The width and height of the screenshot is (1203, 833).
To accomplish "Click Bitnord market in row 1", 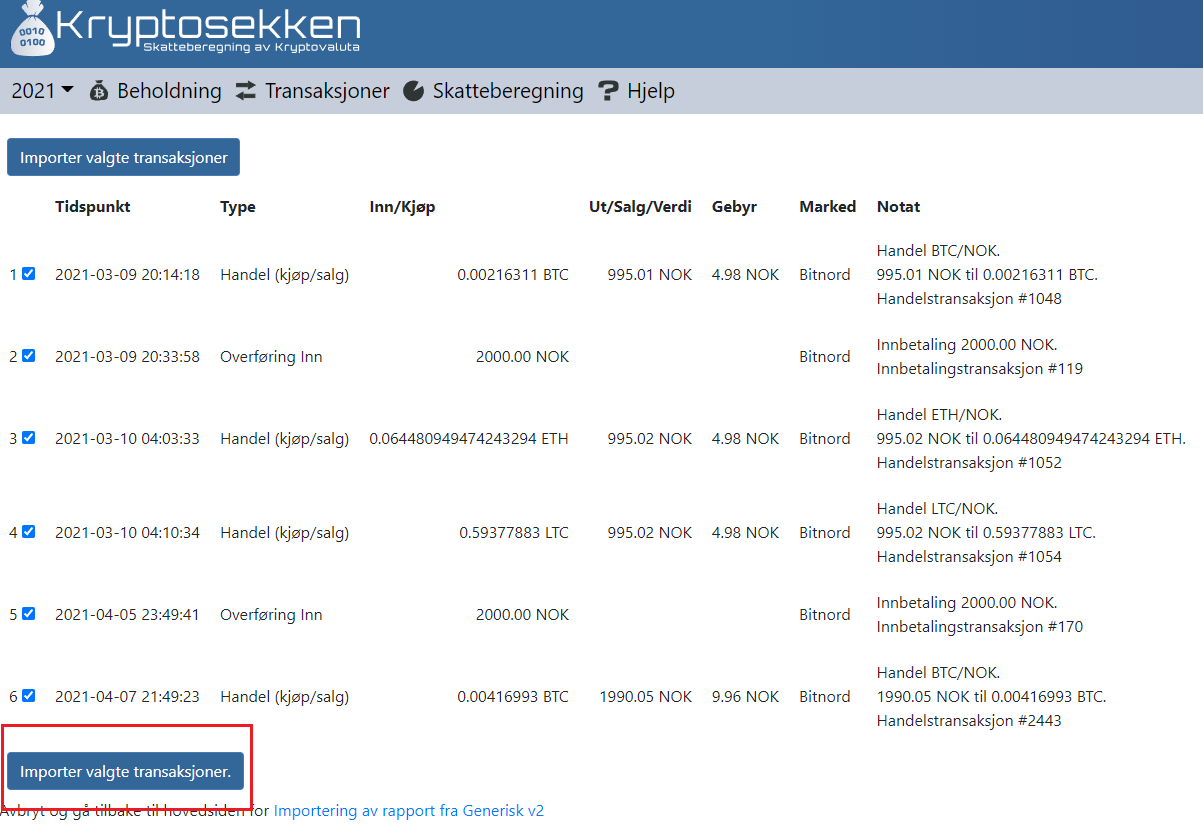I will 825,275.
